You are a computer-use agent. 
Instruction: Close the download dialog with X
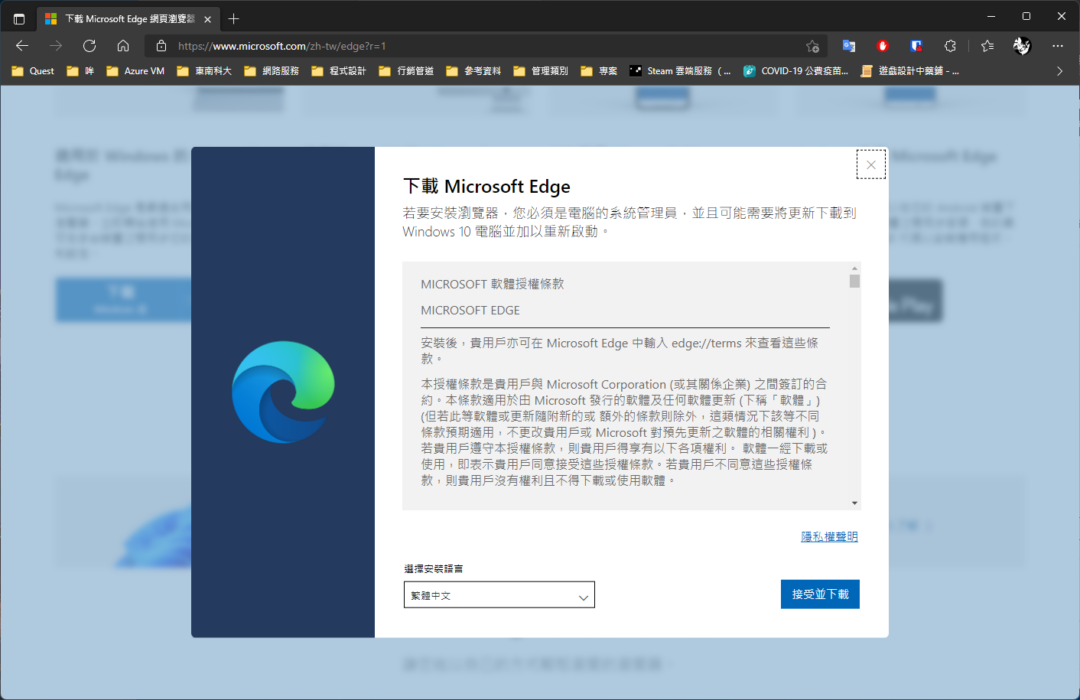[x=871, y=165]
